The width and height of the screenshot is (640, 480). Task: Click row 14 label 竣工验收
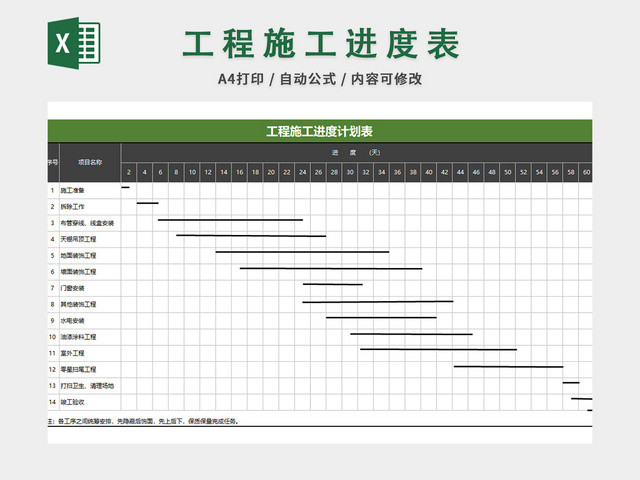pos(72,402)
